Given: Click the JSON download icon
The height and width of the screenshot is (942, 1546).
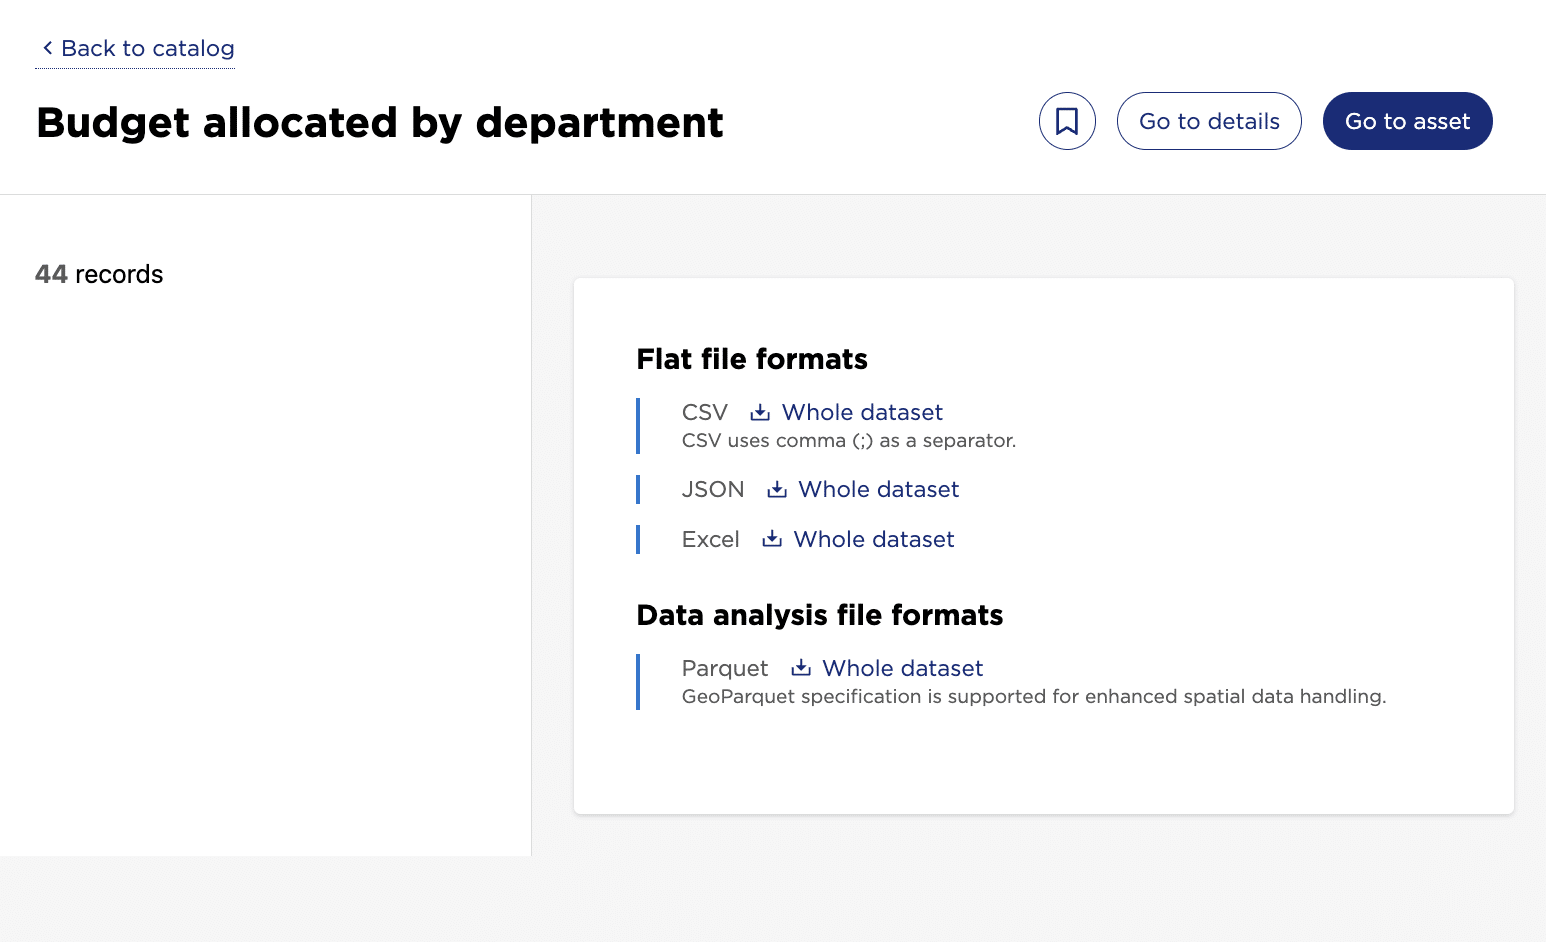Looking at the screenshot, I should tap(776, 490).
